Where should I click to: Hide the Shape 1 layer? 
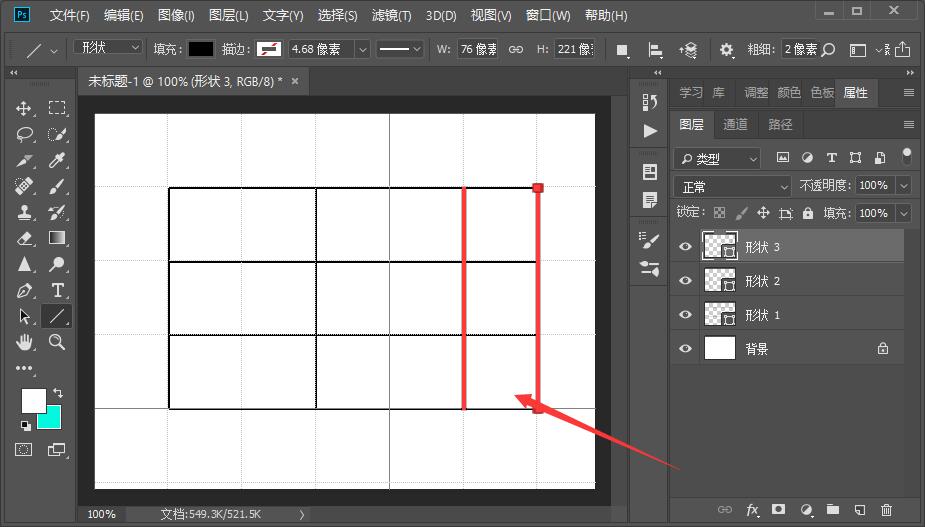tap(685, 315)
